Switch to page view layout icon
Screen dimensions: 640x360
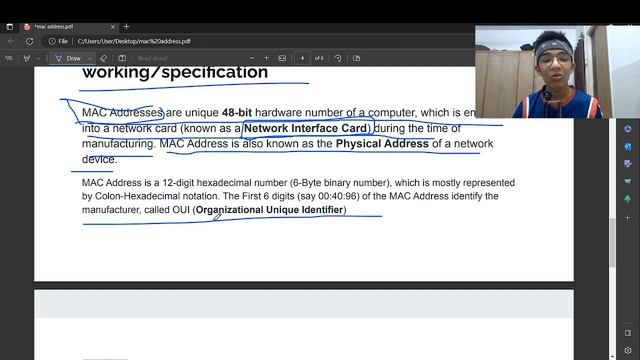tap(122, 58)
